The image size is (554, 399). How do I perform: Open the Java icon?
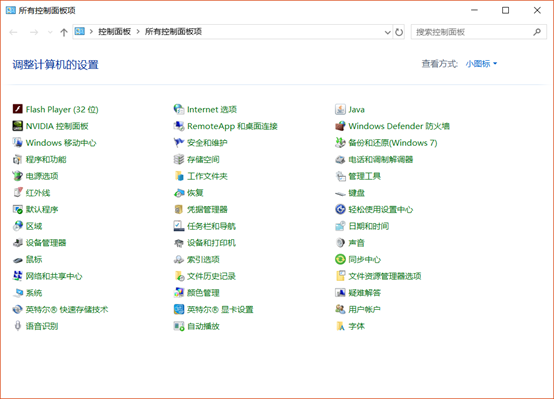(x=340, y=109)
